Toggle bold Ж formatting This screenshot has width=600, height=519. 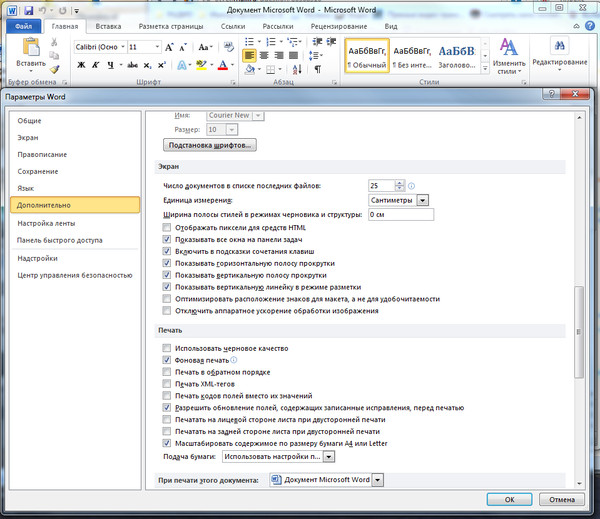[x=81, y=65]
